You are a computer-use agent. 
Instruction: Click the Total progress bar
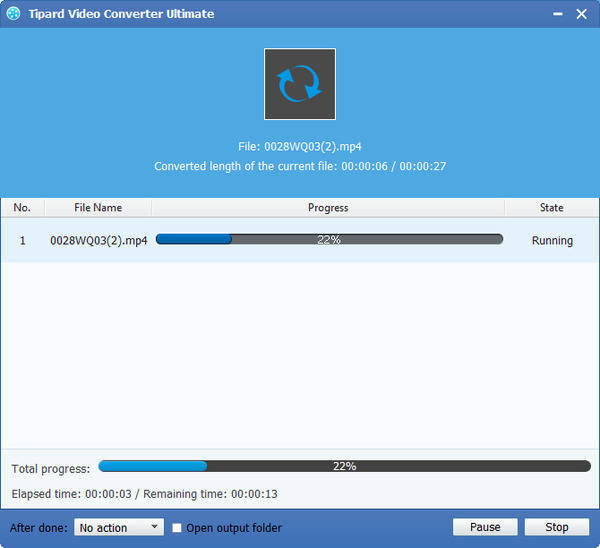pyautogui.click(x=344, y=466)
